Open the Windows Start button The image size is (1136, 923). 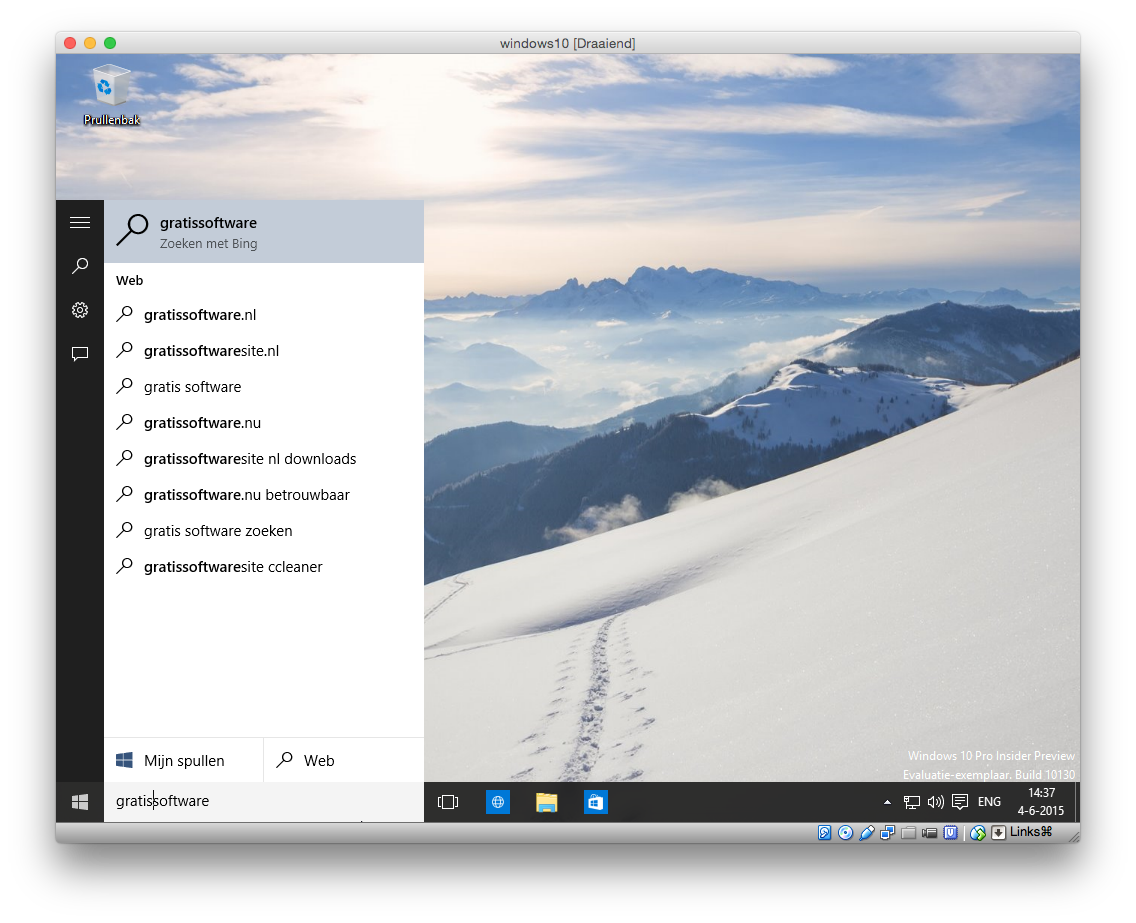80,801
